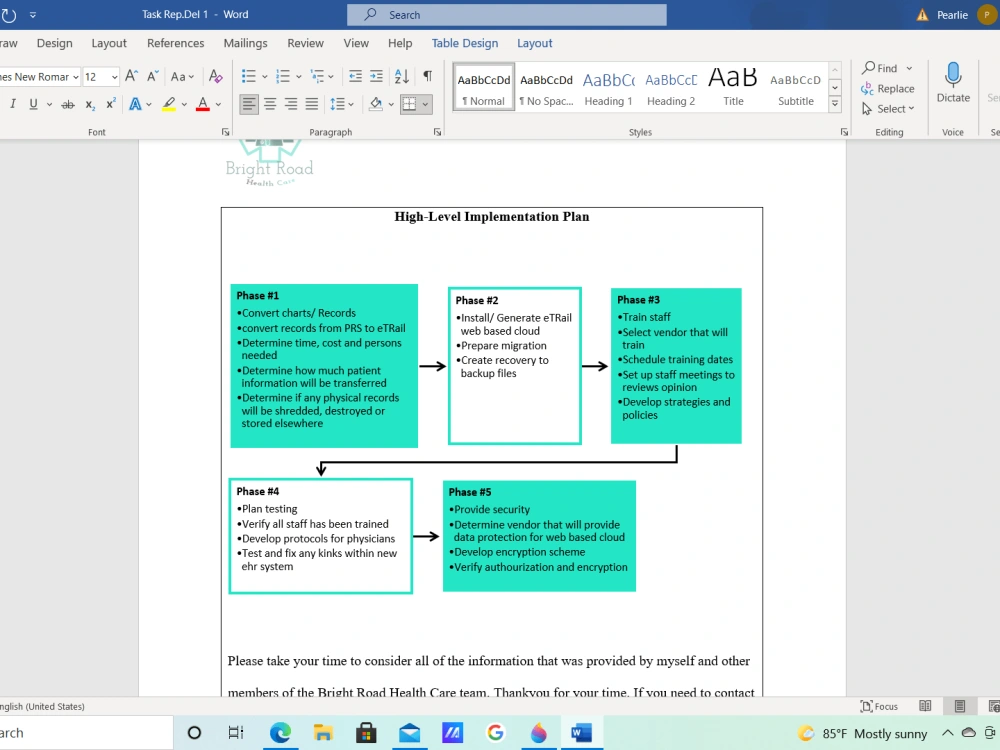Viewport: 1000px width, 750px height.
Task: Open the English (United States) language setting
Action: [42, 706]
